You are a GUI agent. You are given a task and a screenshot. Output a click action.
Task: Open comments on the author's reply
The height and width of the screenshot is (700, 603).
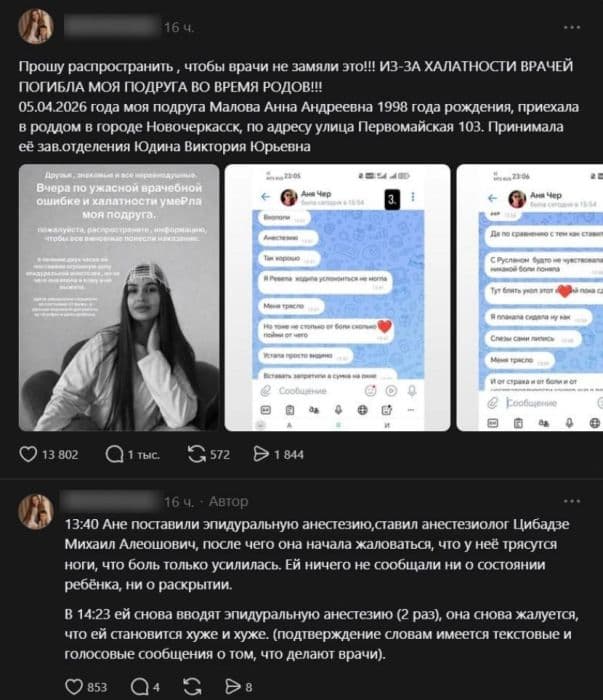(139, 687)
